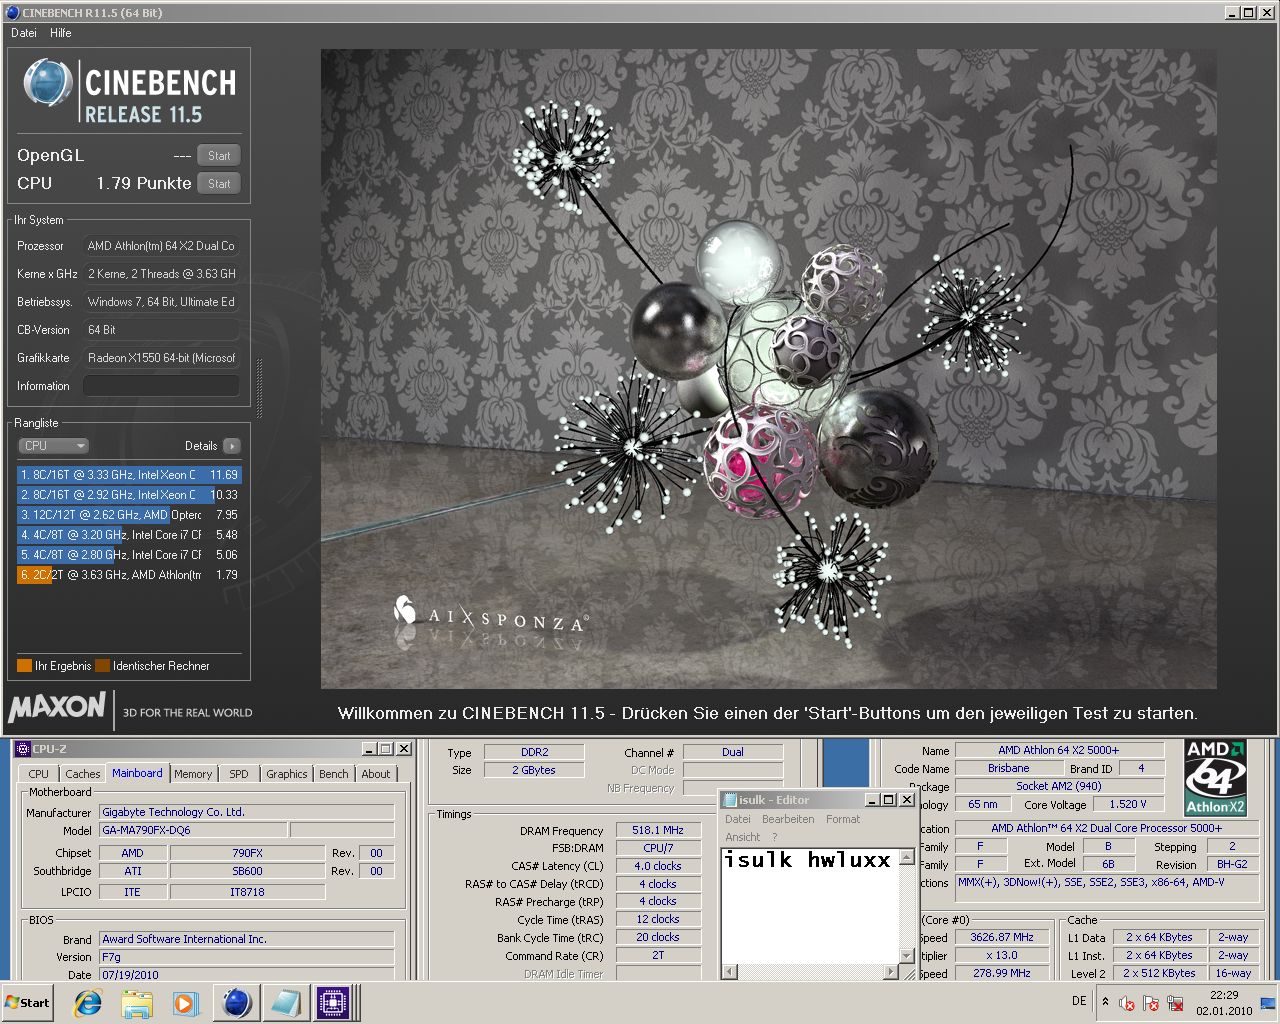Click the isulk Editor title bar icon
Image resolution: width=1280 pixels, height=1024 pixels.
(x=730, y=800)
